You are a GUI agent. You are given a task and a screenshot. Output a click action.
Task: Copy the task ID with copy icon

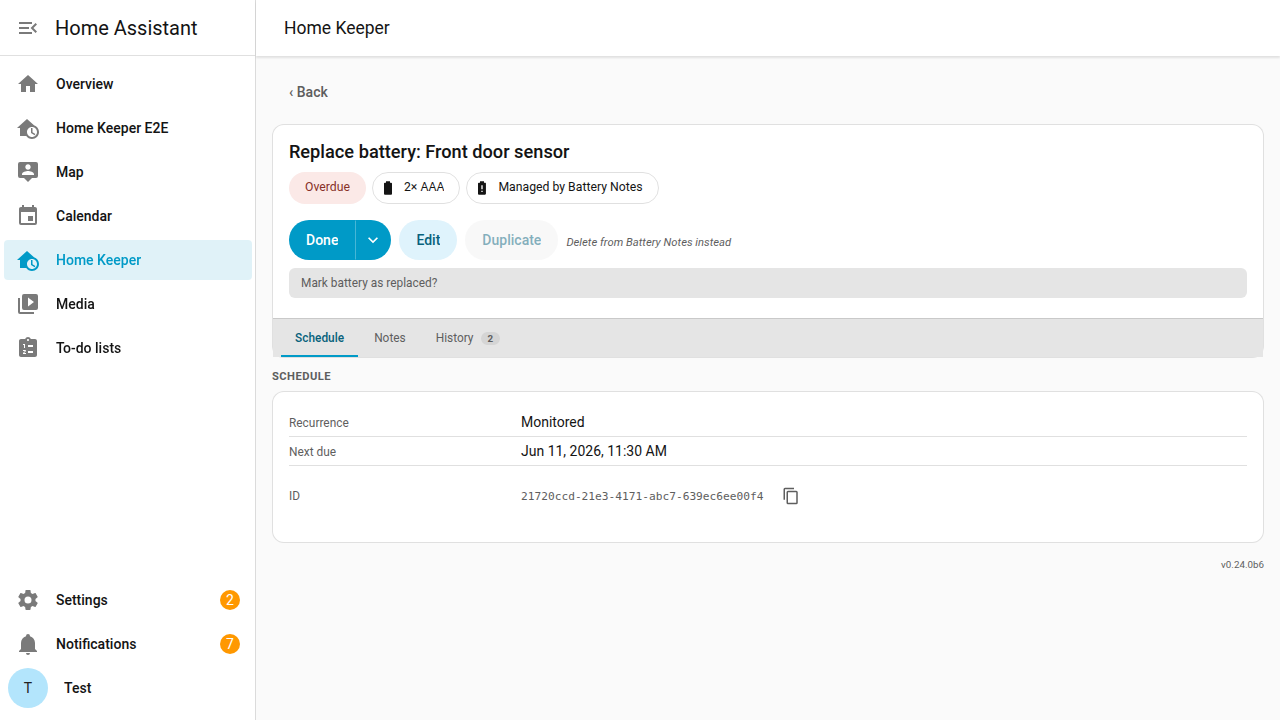(791, 496)
